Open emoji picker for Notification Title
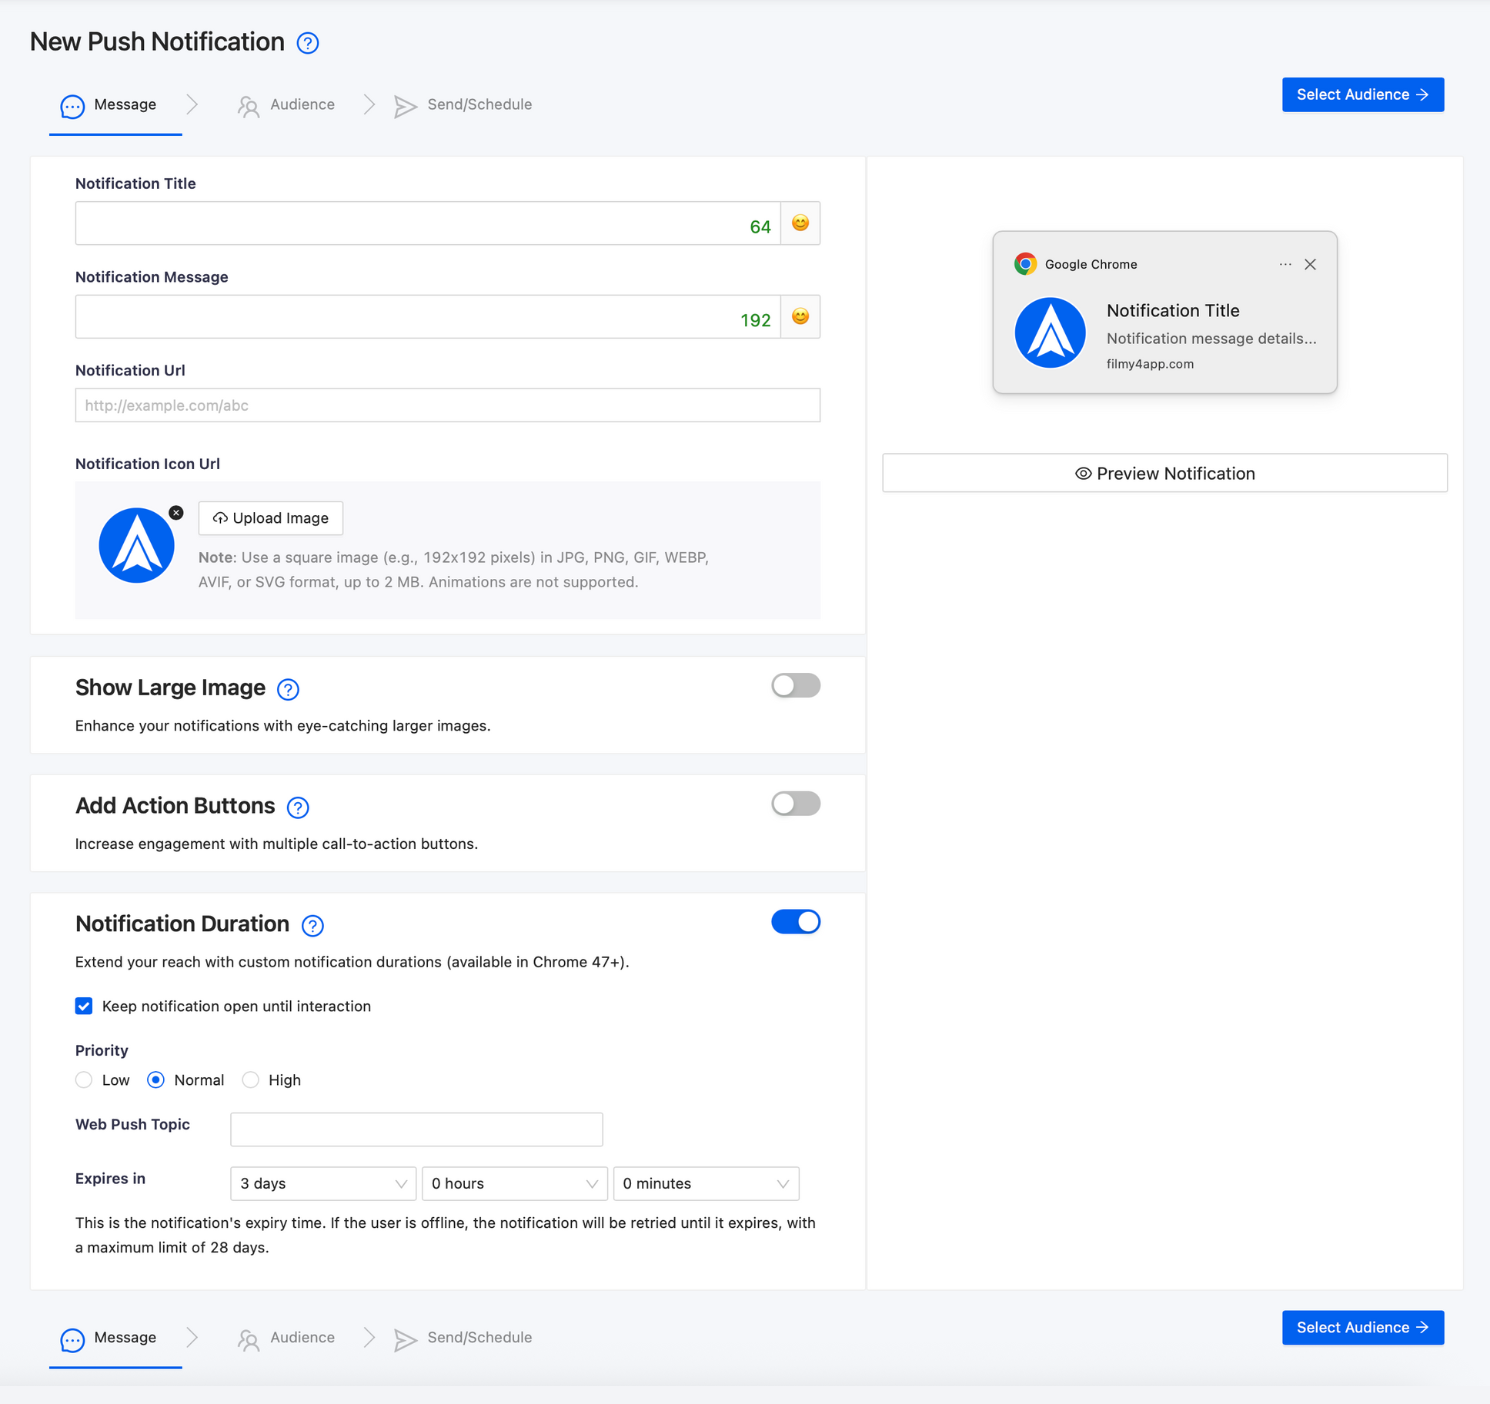 click(800, 223)
